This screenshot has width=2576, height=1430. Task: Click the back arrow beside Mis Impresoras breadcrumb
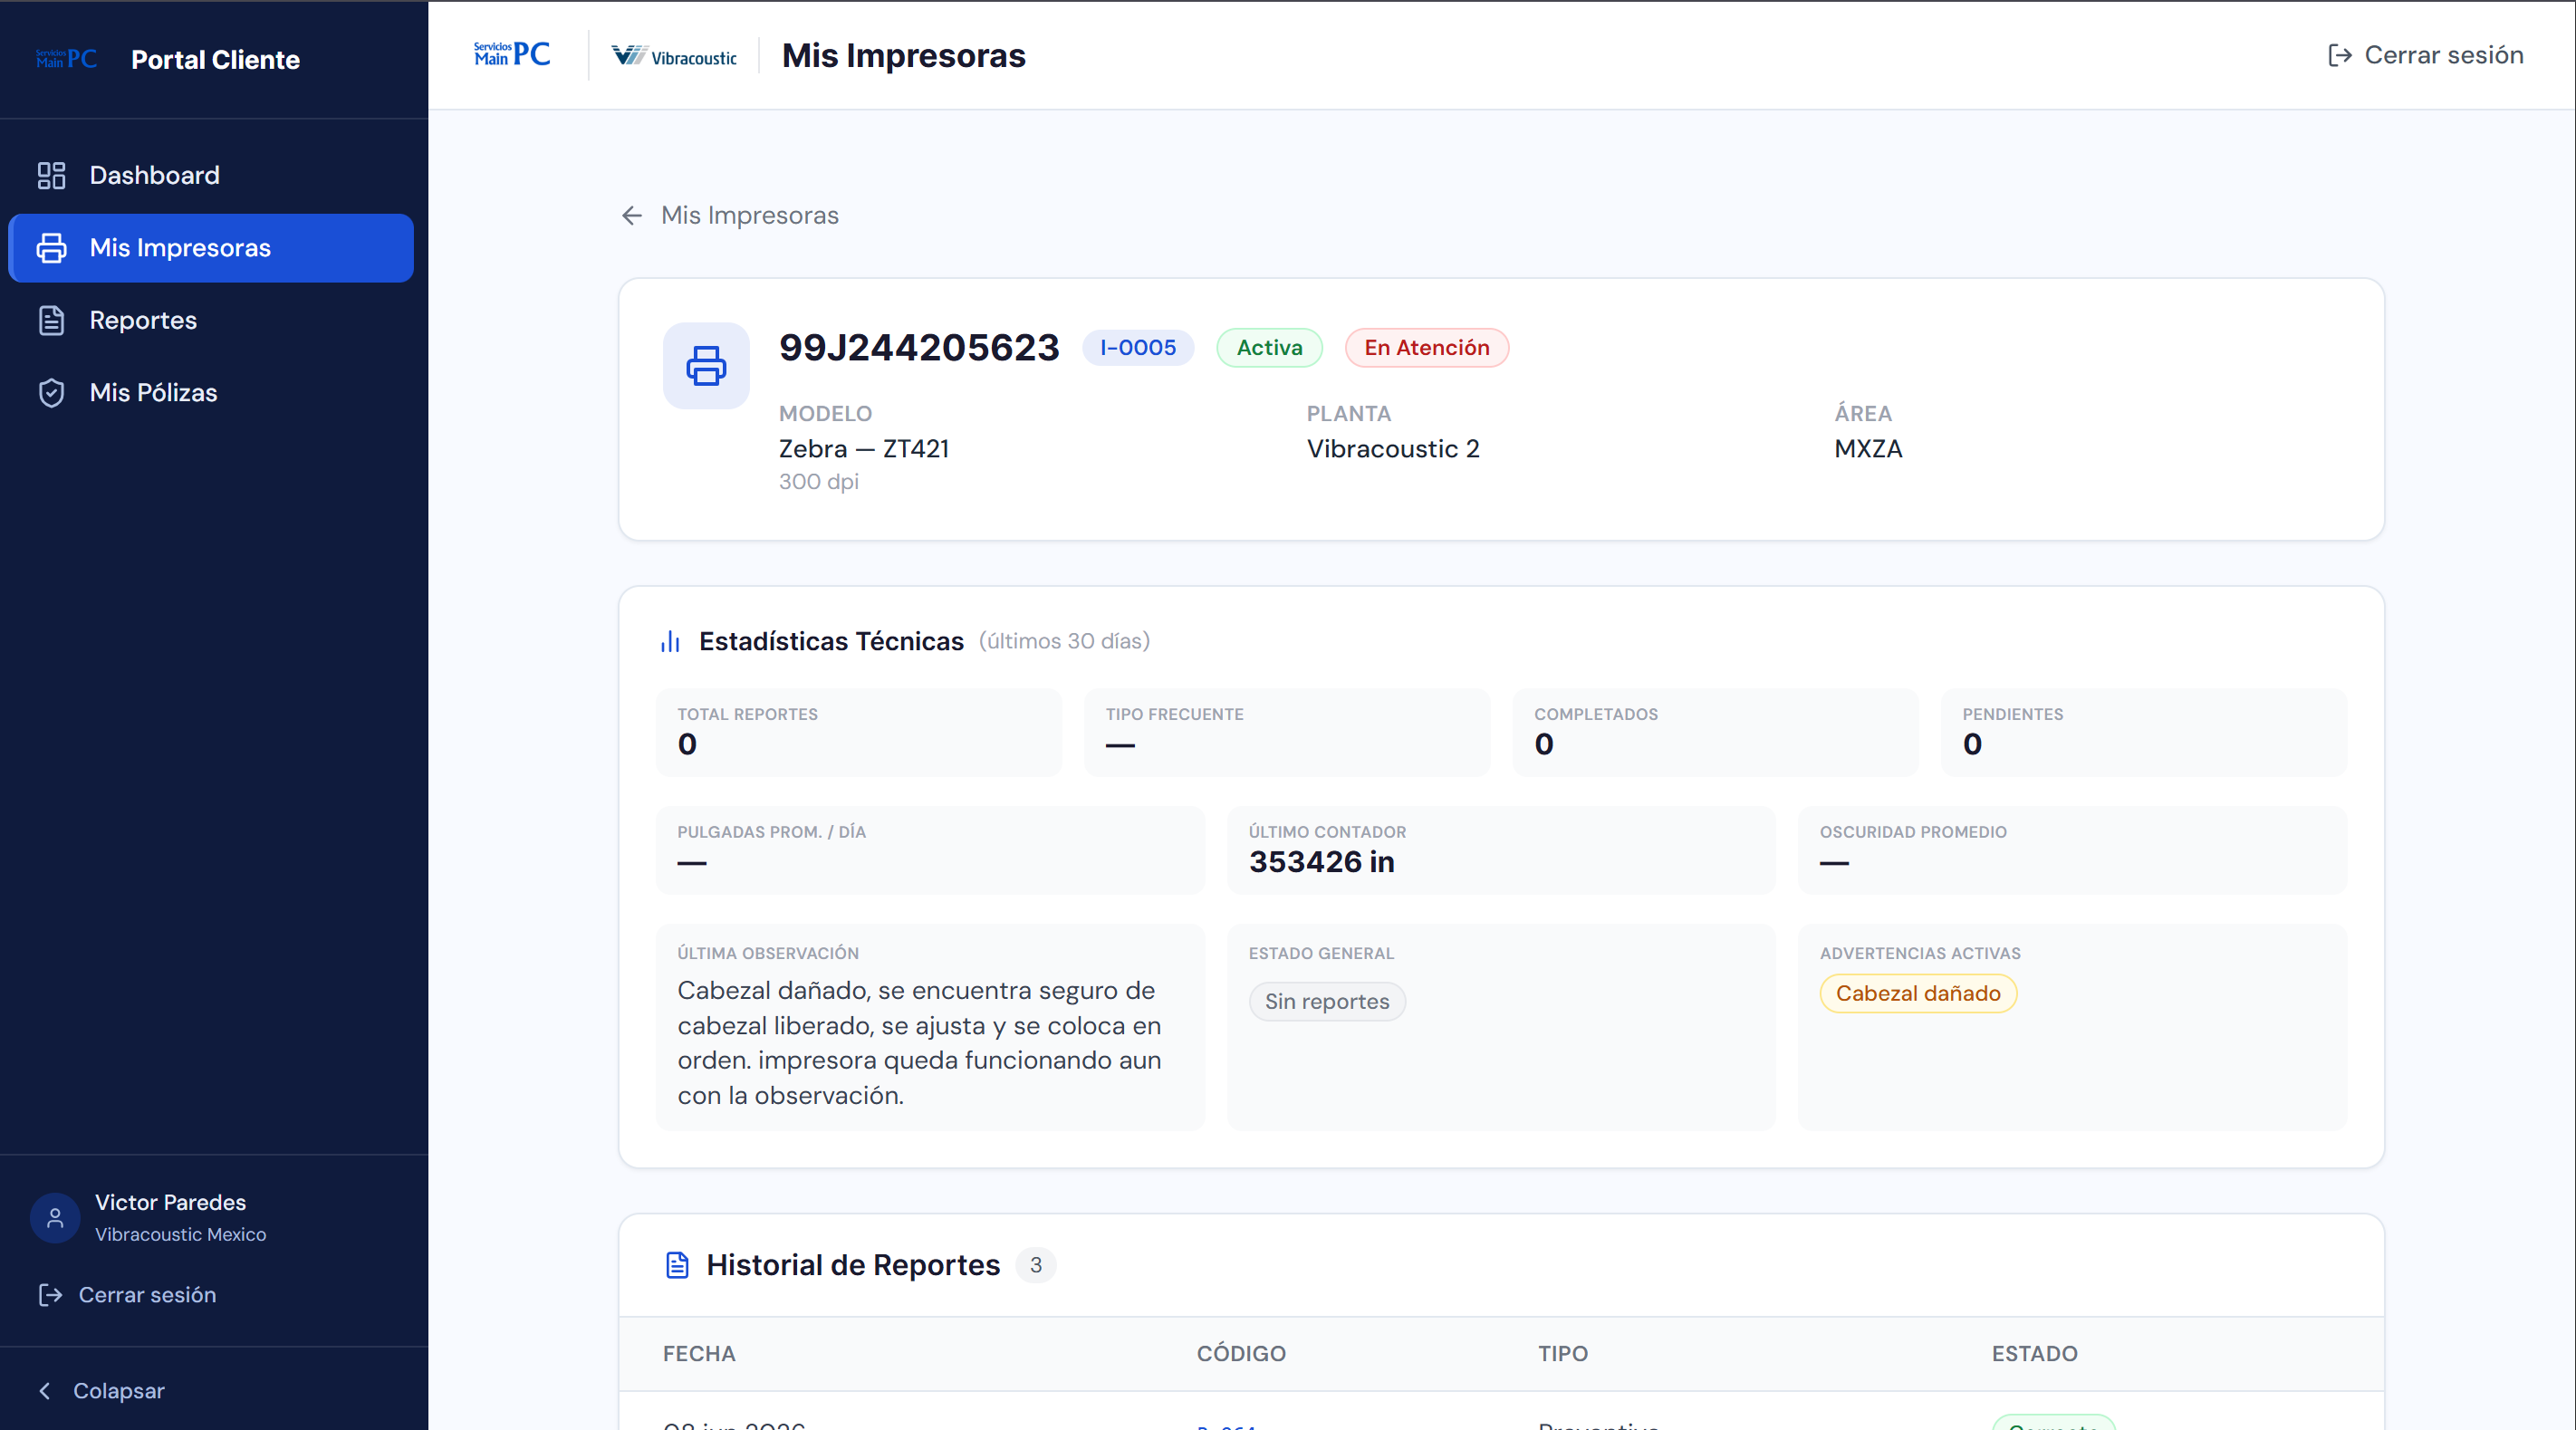(631, 215)
